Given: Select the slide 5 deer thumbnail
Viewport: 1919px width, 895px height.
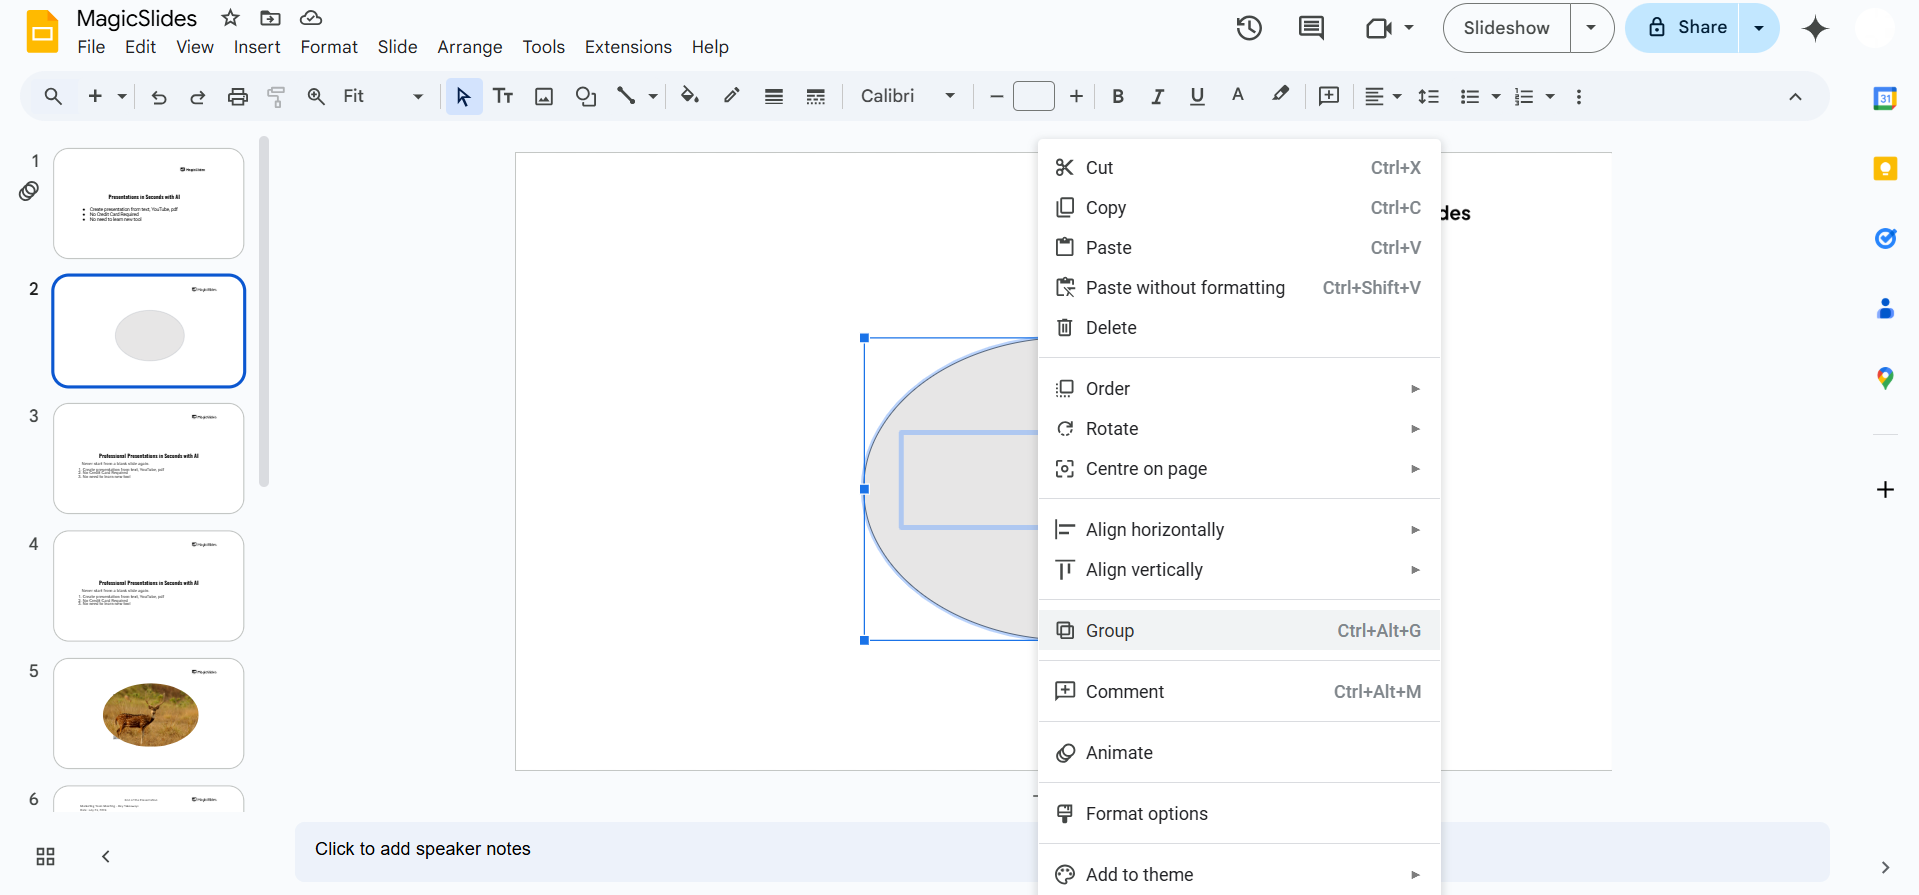Looking at the screenshot, I should [x=149, y=713].
